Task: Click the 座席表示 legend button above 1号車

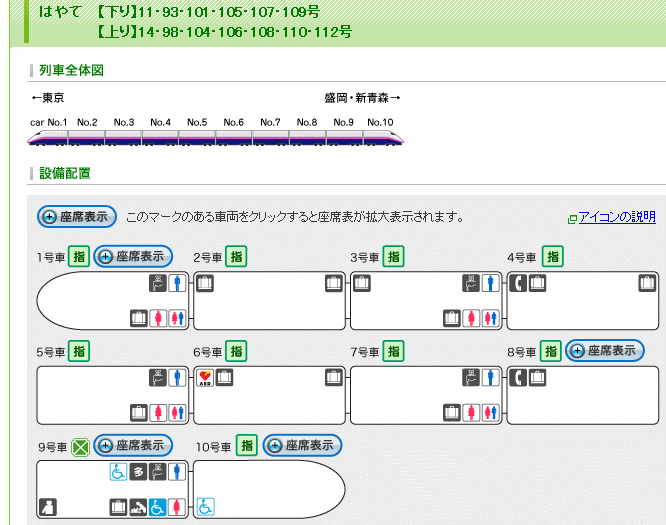Action: point(77,217)
